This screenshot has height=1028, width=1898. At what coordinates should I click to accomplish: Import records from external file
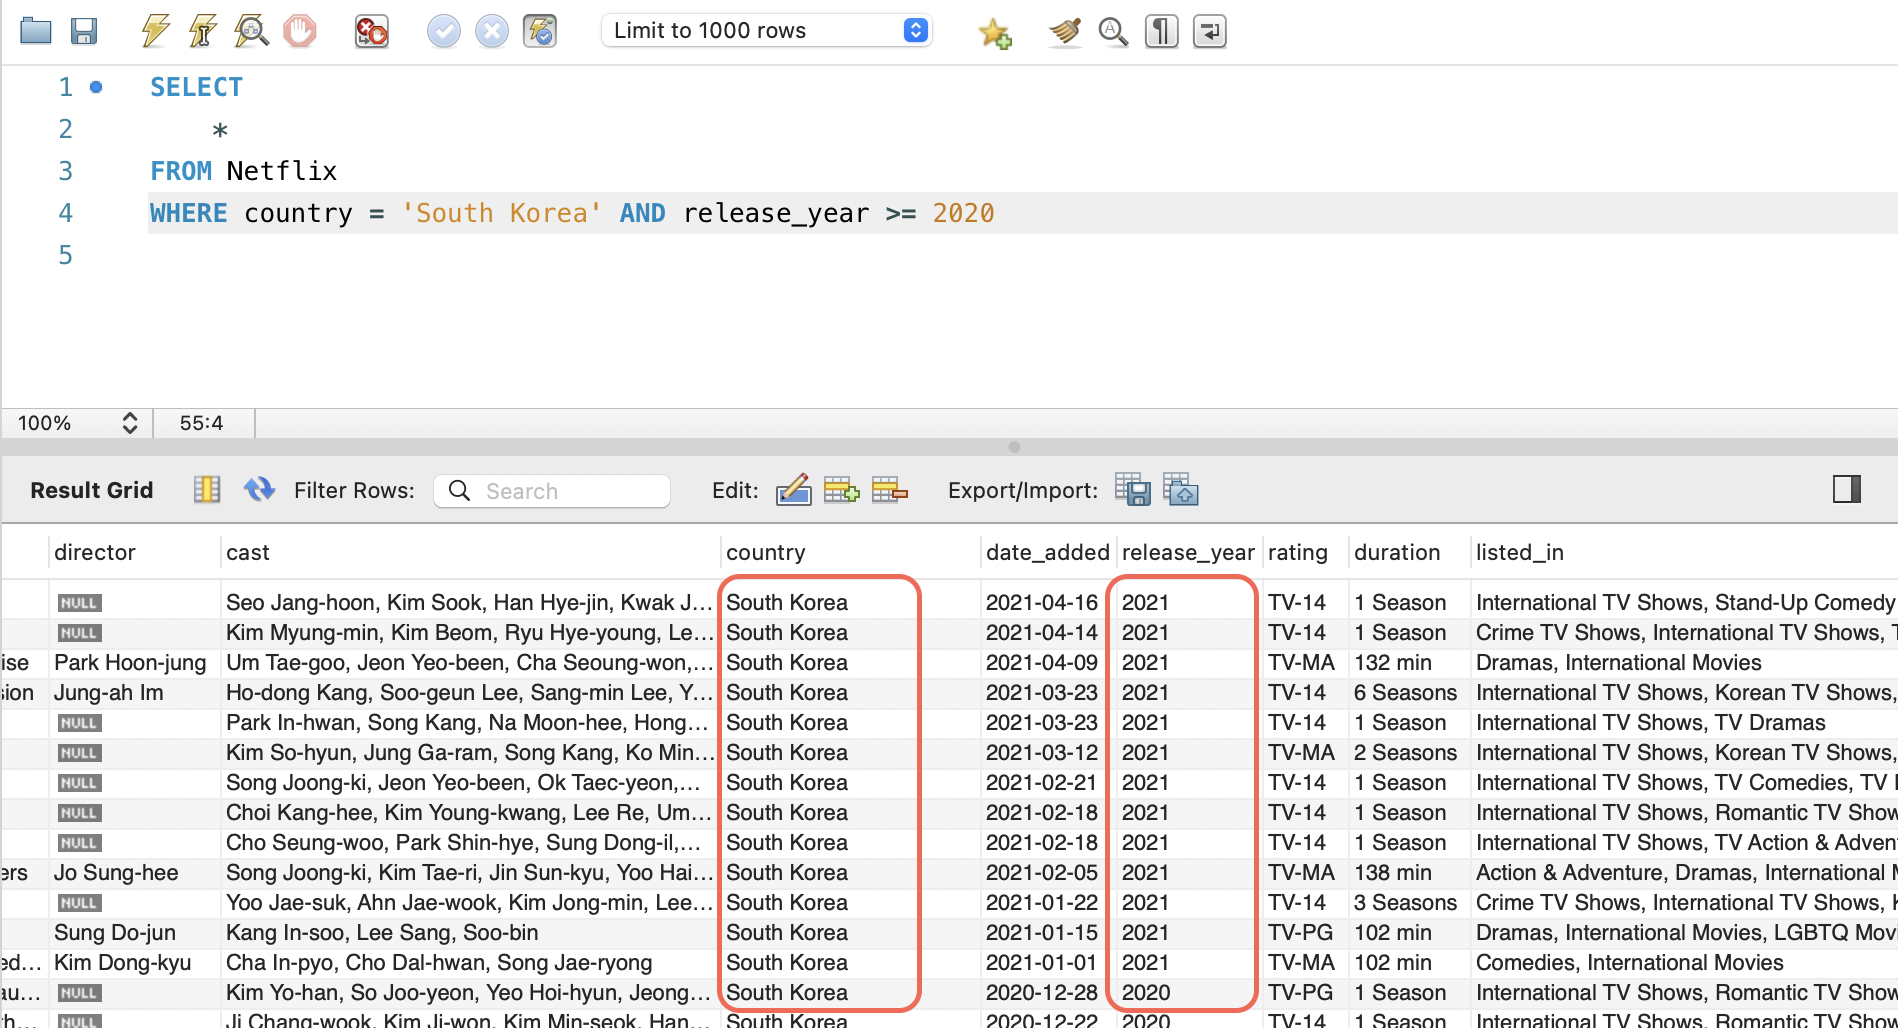pyautogui.click(x=1181, y=490)
